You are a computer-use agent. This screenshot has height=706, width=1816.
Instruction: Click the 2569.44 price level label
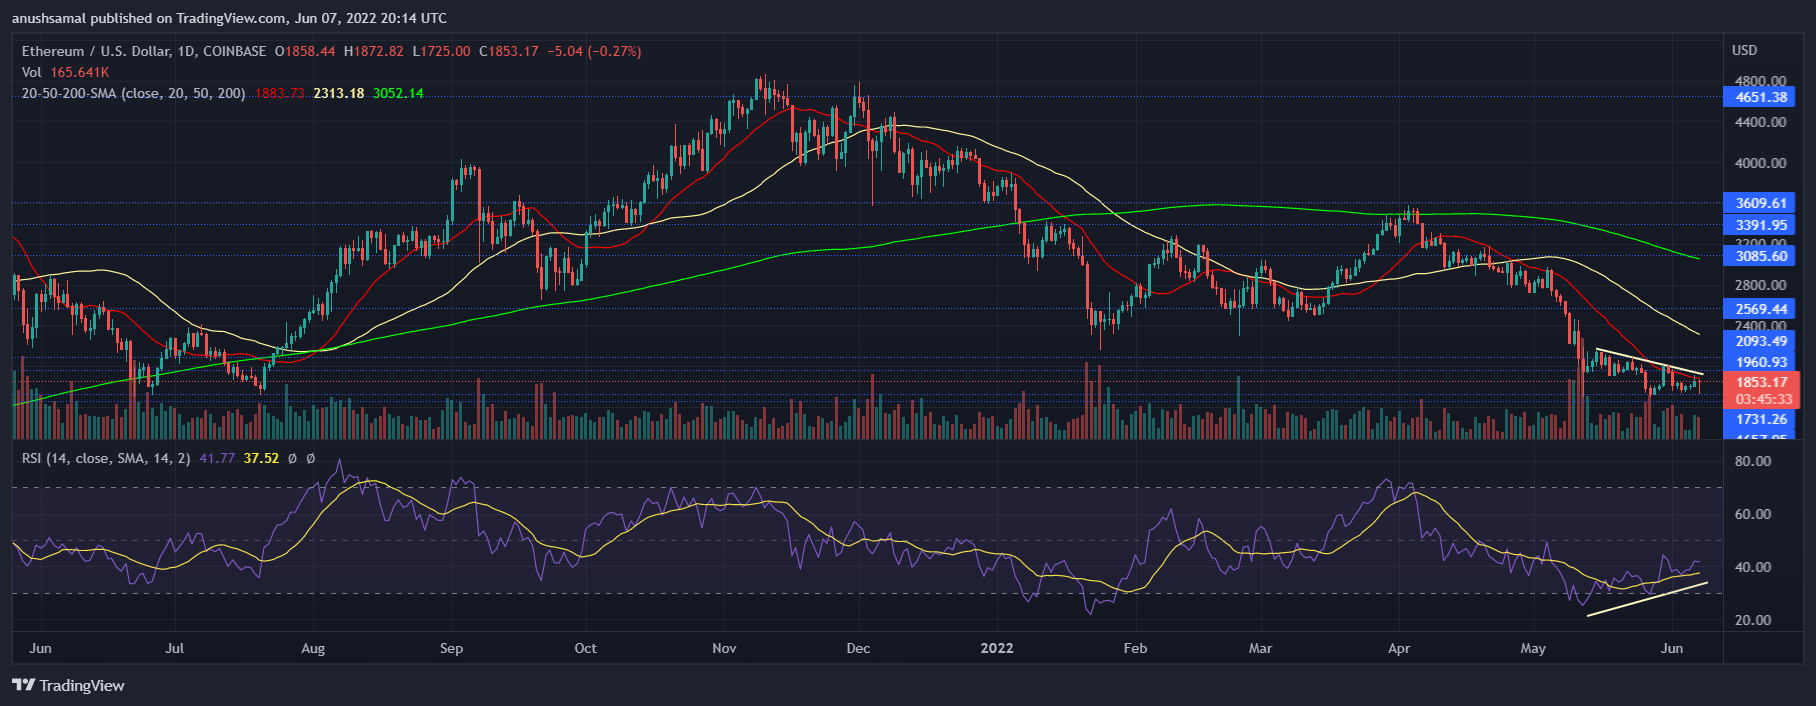pyautogui.click(x=1759, y=309)
